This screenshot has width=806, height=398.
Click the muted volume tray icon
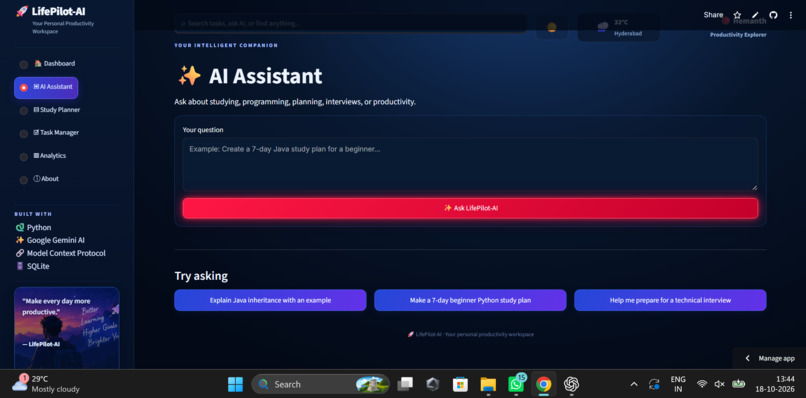[x=720, y=384]
